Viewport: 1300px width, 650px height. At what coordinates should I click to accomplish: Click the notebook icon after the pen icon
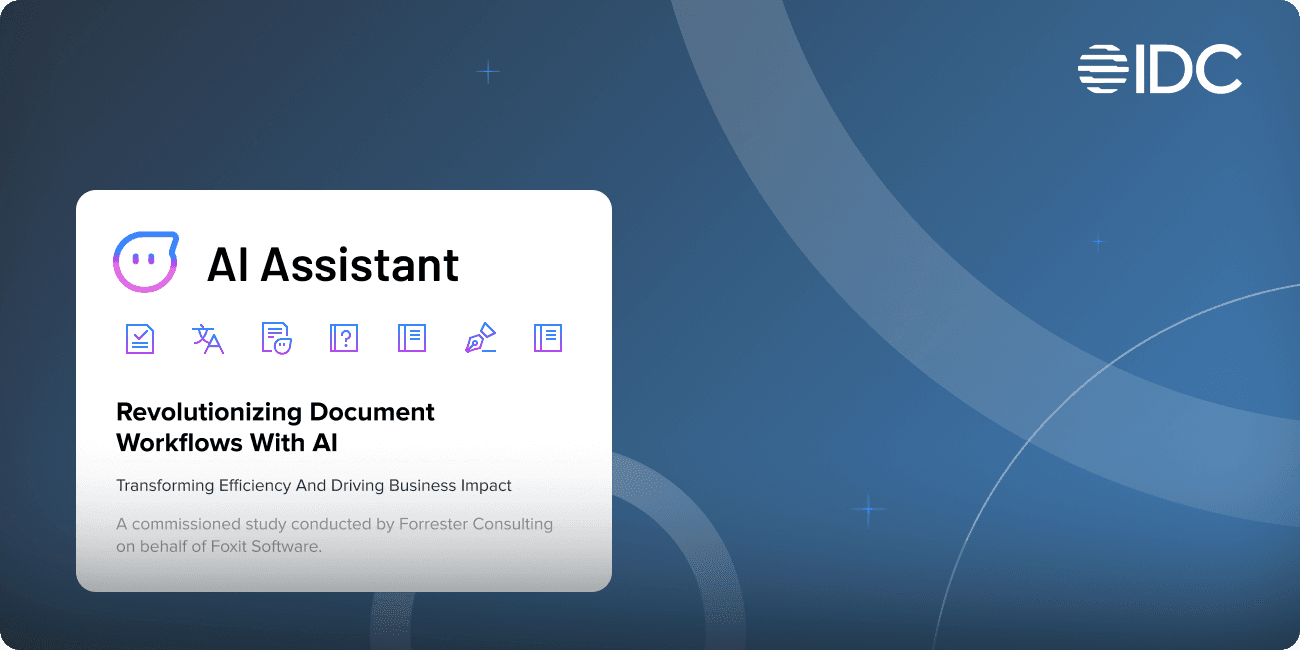coord(548,338)
